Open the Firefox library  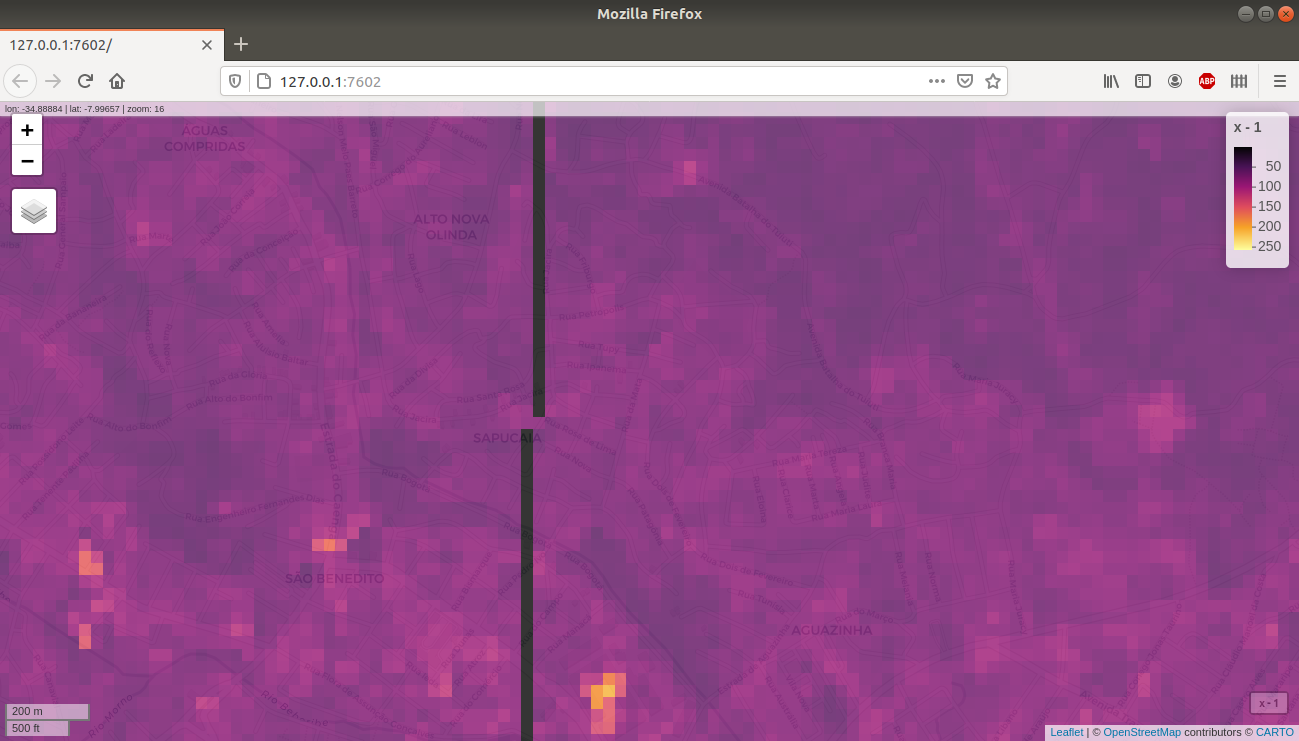pos(1111,81)
